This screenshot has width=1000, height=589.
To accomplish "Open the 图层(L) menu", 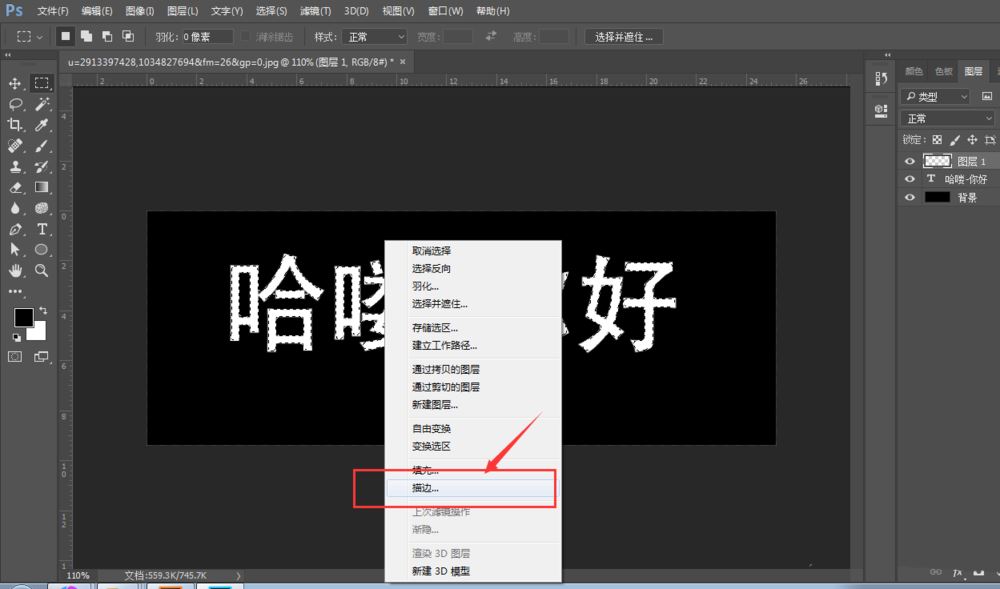I will coord(182,11).
